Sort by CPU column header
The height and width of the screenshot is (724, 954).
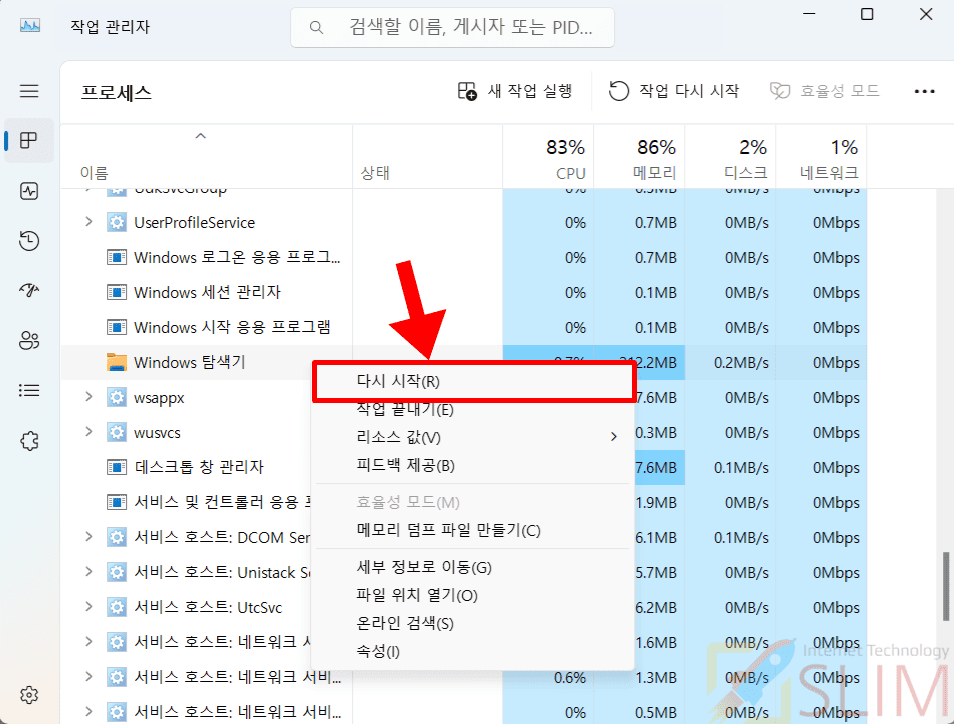click(x=548, y=157)
